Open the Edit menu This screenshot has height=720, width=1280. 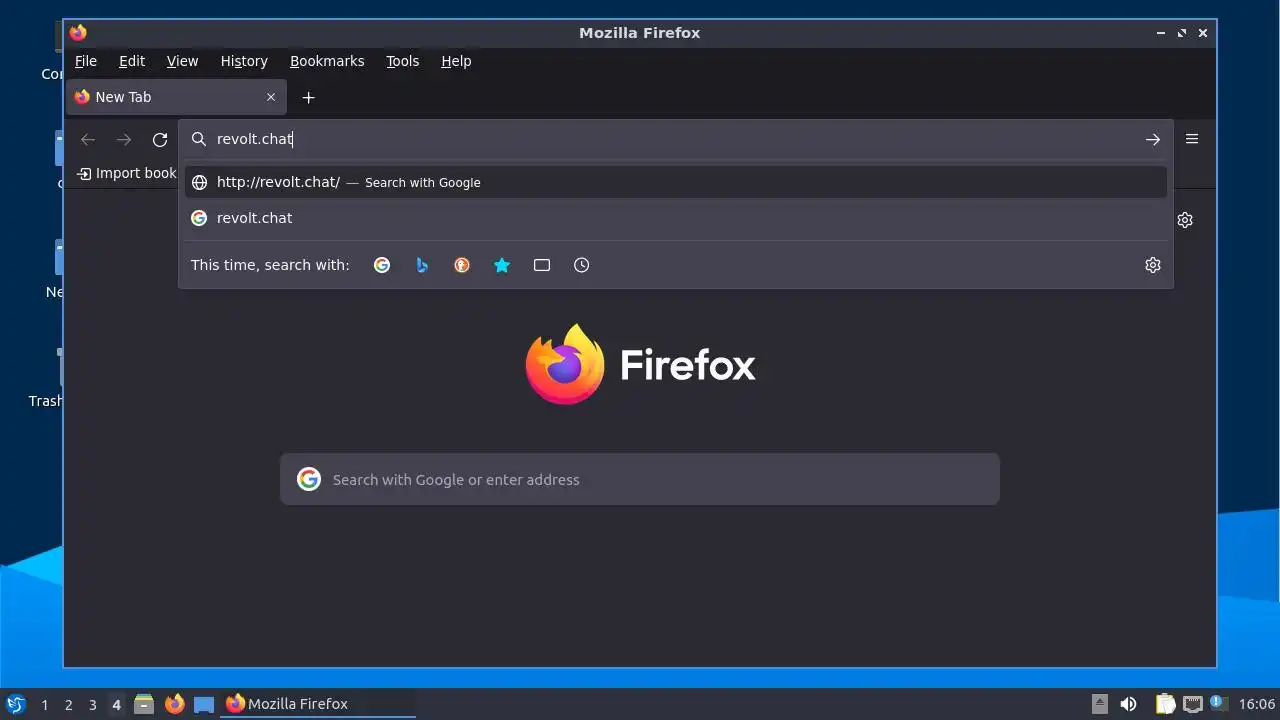(x=132, y=61)
